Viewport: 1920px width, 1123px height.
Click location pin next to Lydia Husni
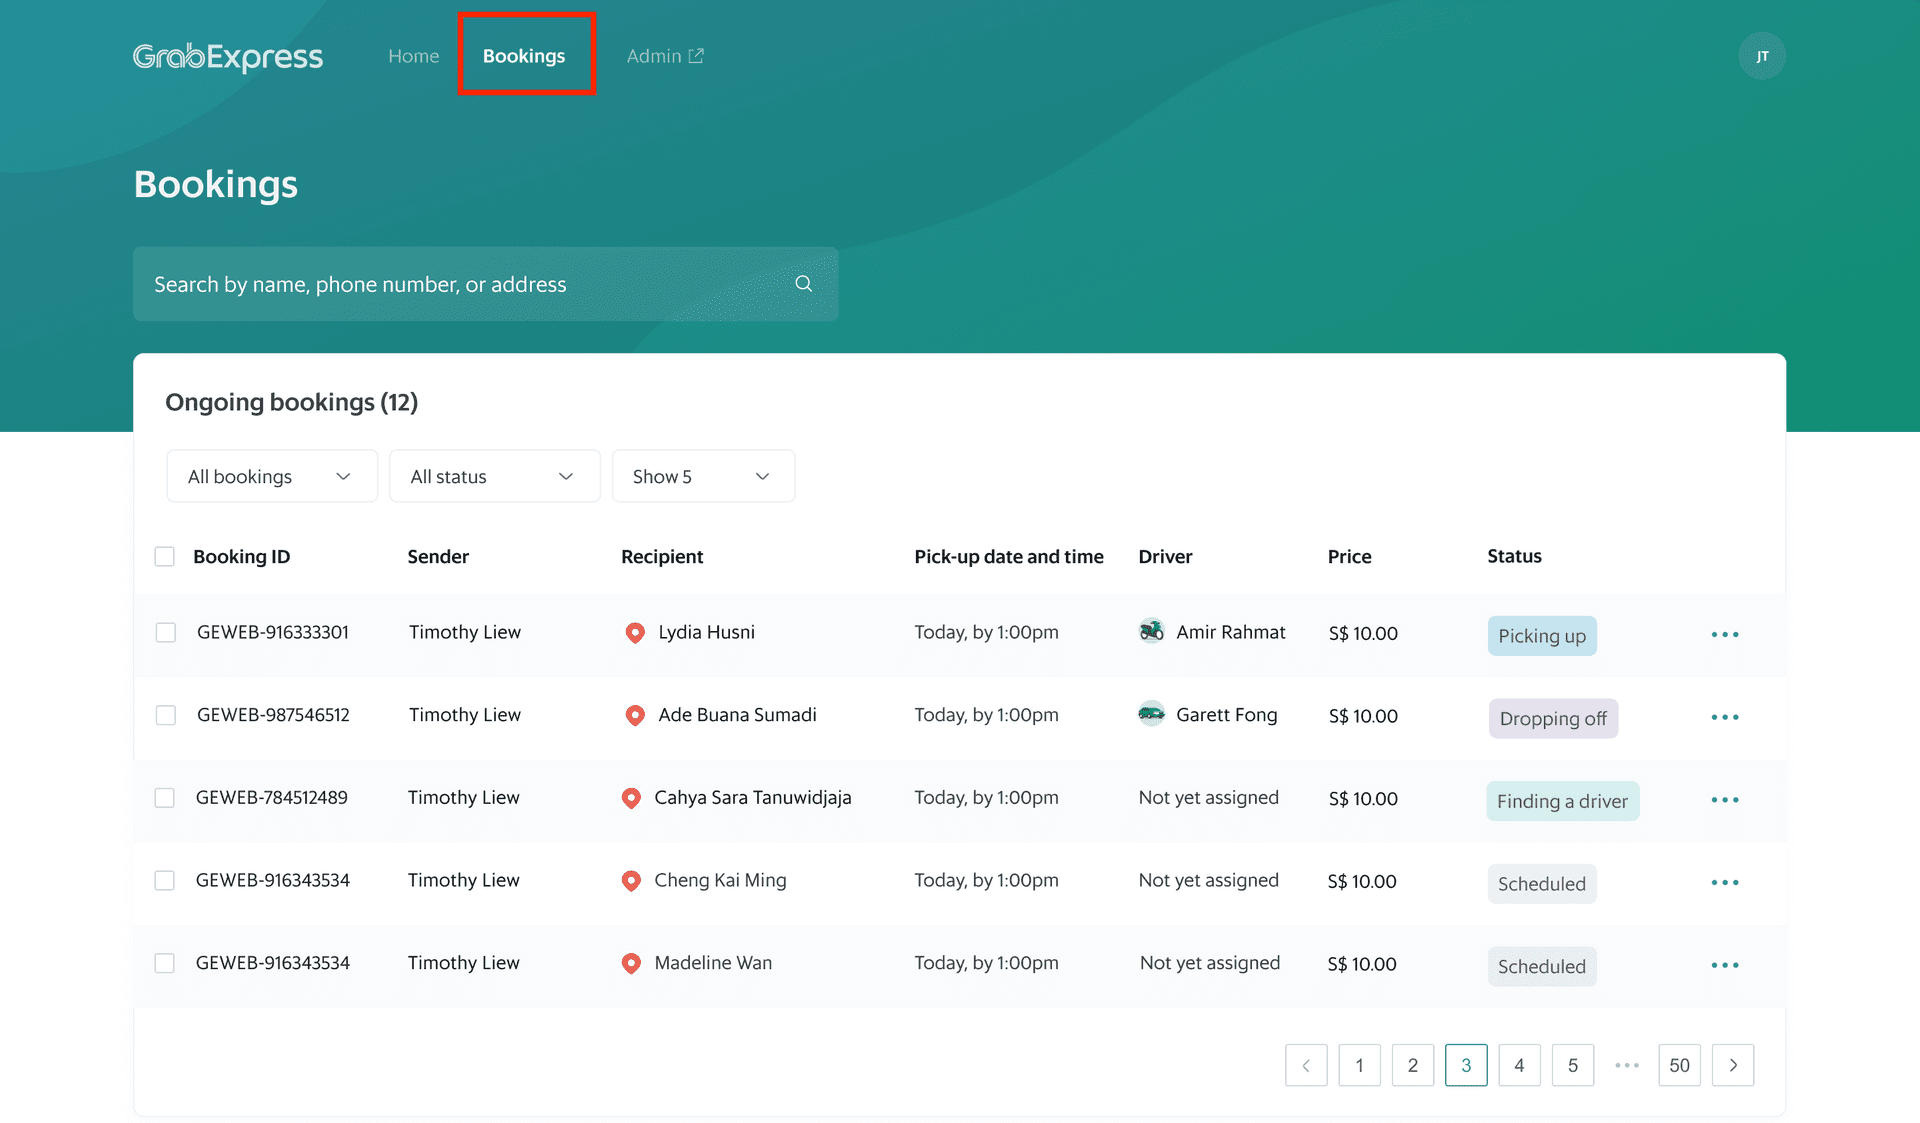pos(634,633)
